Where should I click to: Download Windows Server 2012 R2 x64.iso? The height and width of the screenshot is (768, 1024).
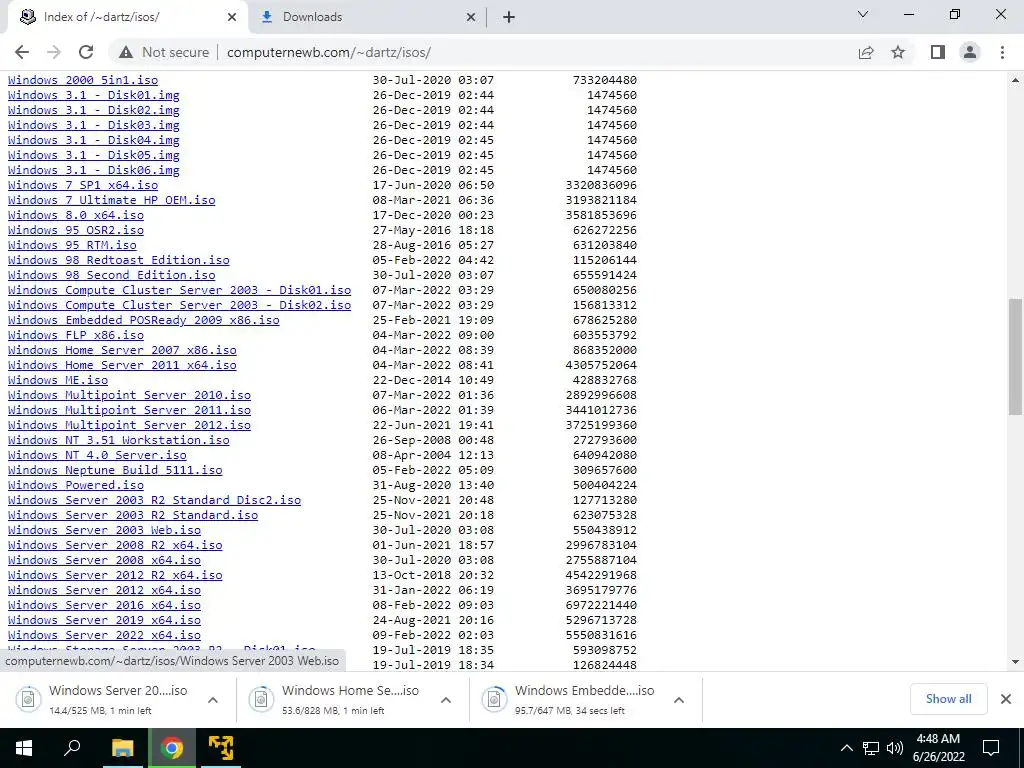(x=115, y=576)
